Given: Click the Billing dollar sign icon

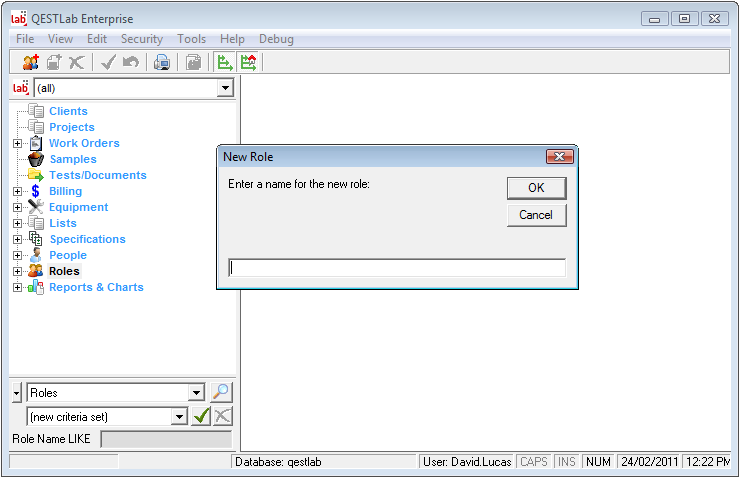Looking at the screenshot, I should point(36,191).
